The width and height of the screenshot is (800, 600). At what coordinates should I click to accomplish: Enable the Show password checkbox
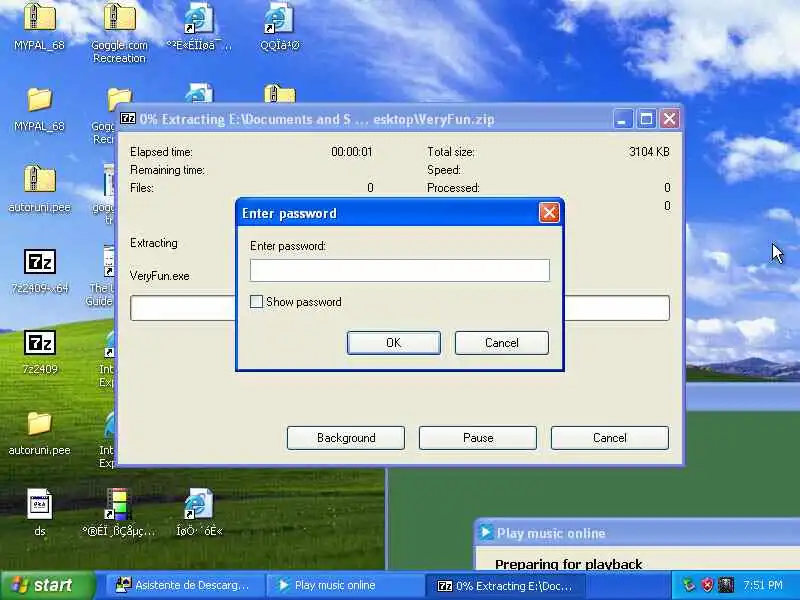tap(256, 302)
